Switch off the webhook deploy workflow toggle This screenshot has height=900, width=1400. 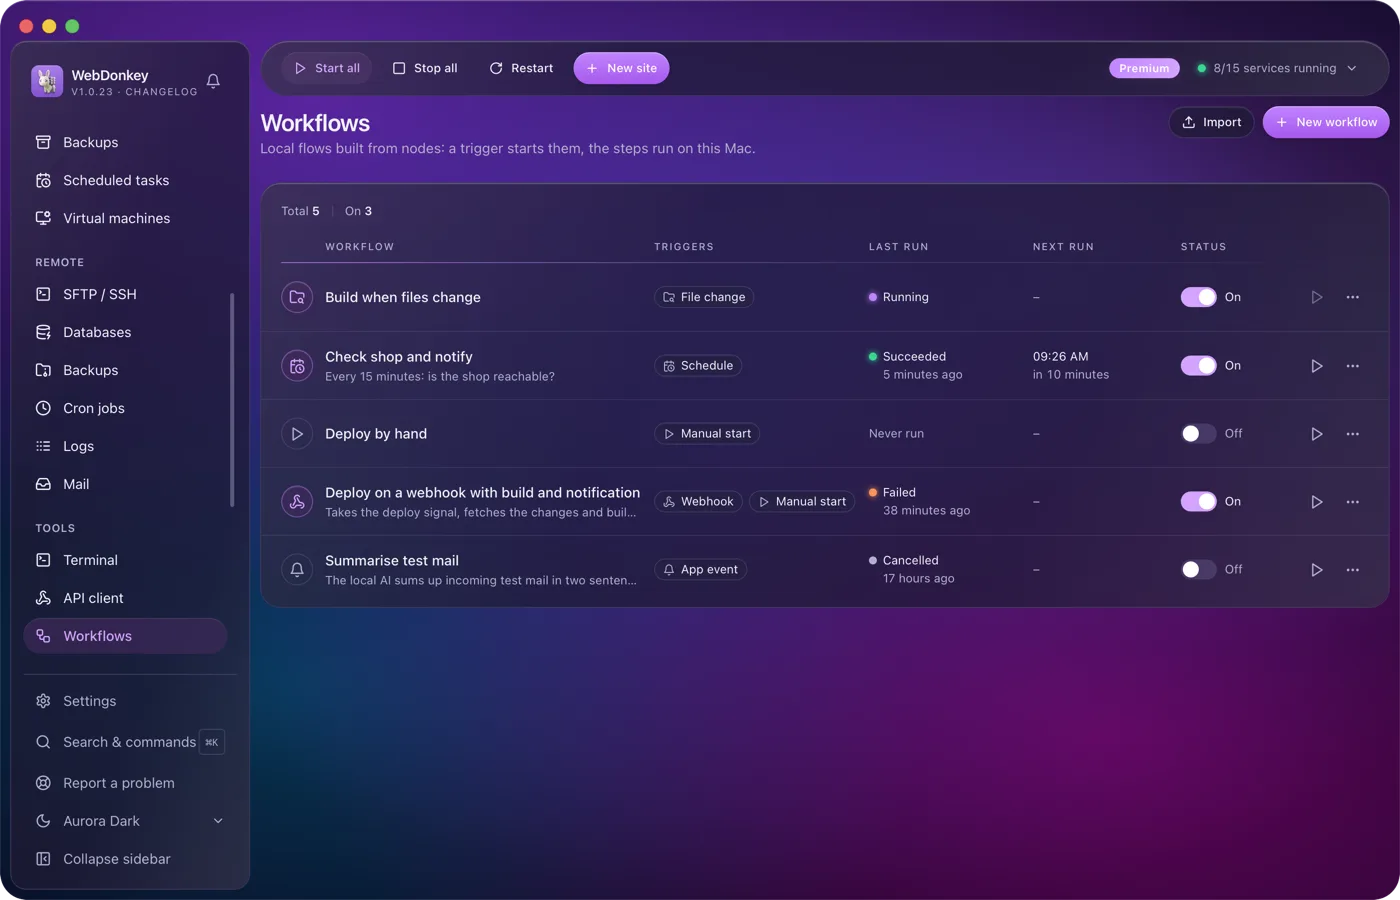tap(1198, 502)
